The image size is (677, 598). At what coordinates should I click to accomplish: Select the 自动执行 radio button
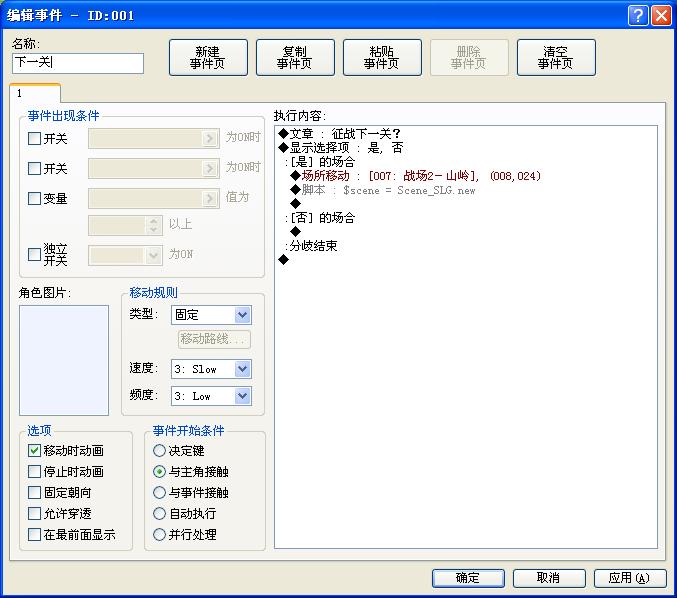[159, 513]
